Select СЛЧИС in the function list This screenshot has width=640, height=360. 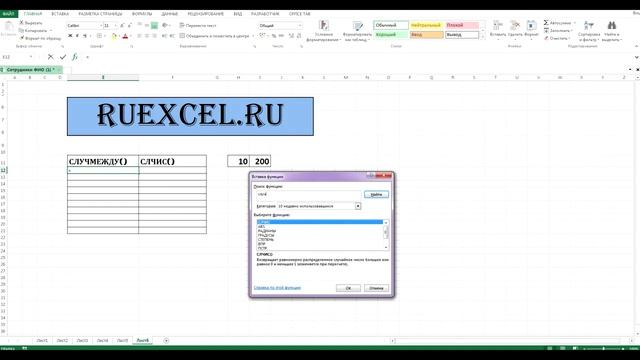[320, 222]
